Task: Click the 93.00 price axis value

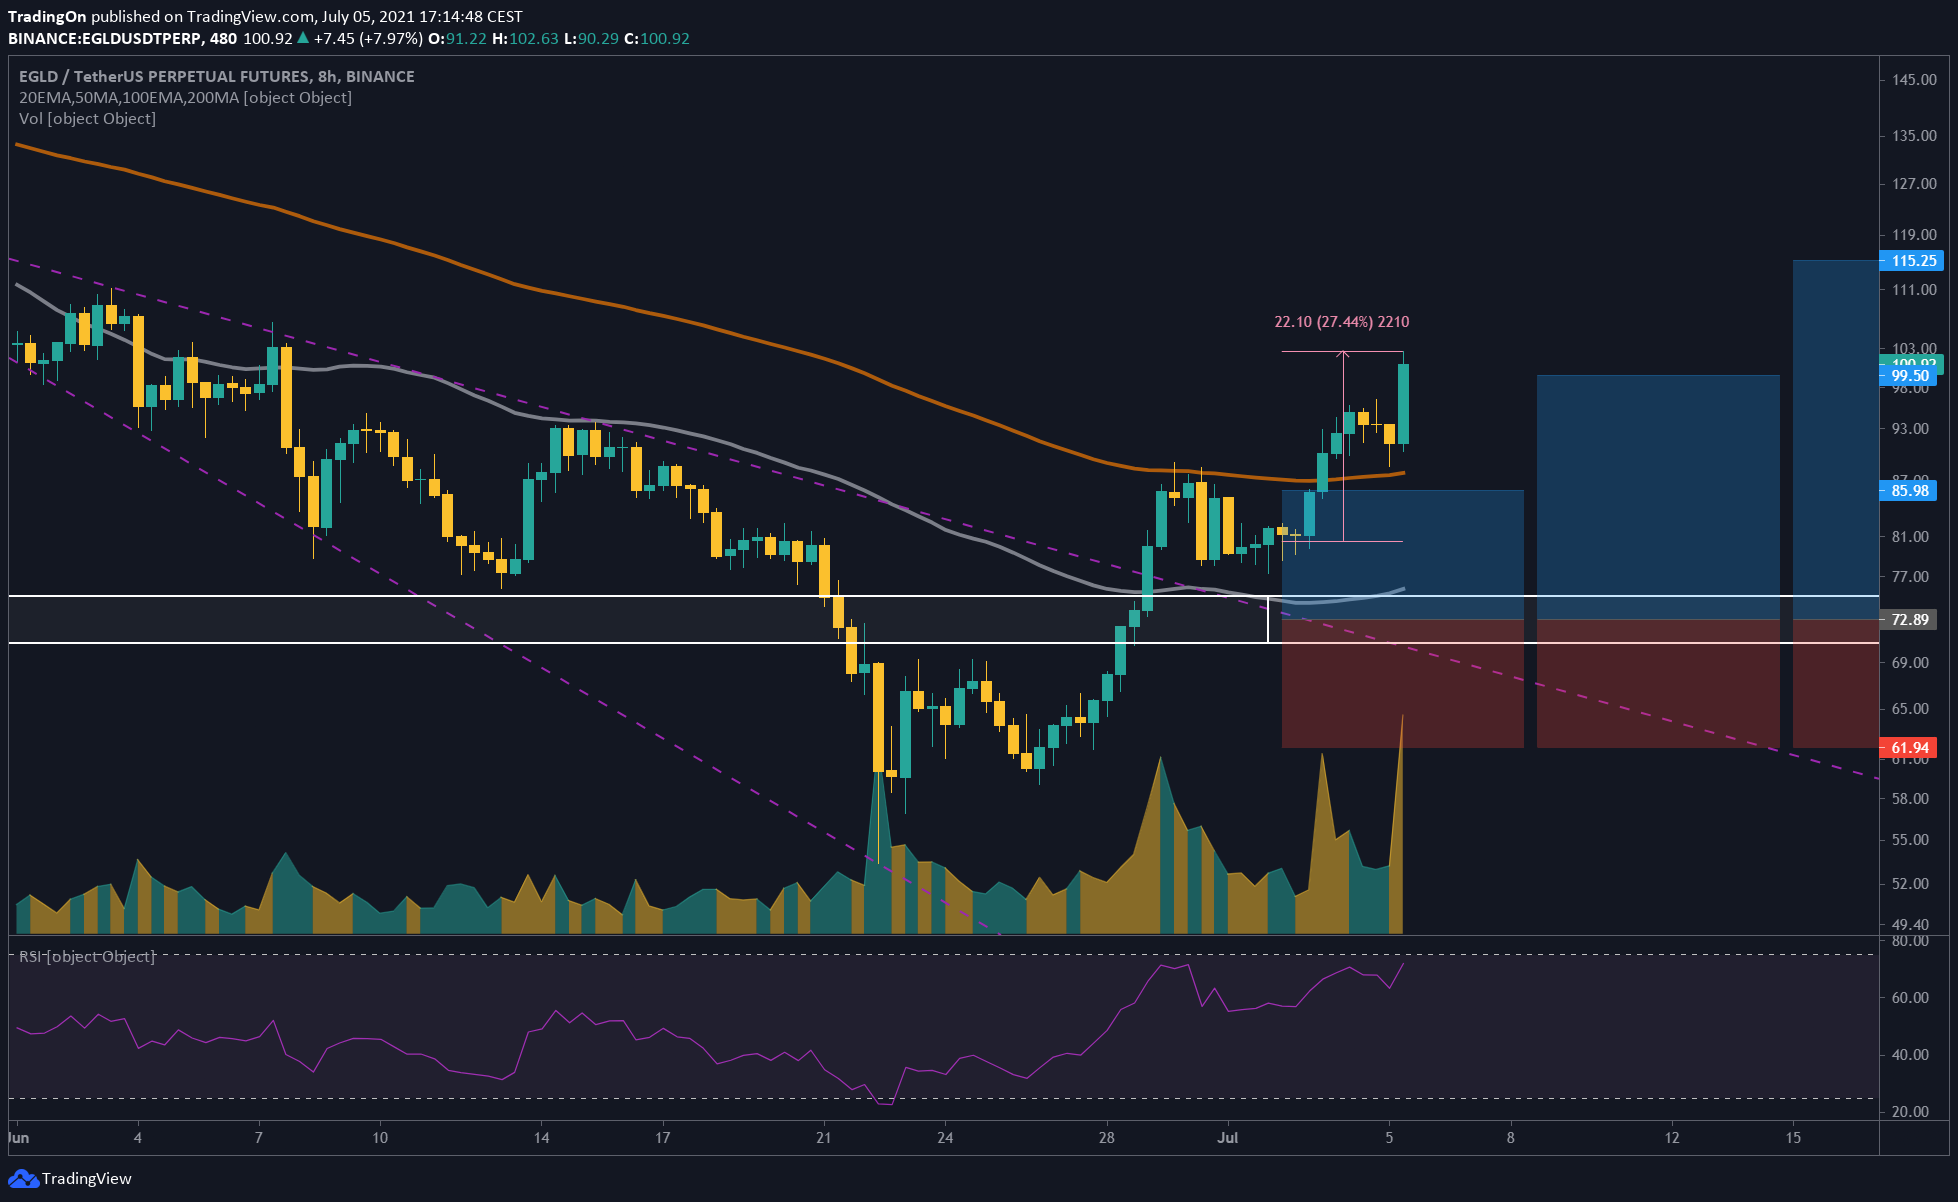Action: pyautogui.click(x=1911, y=429)
